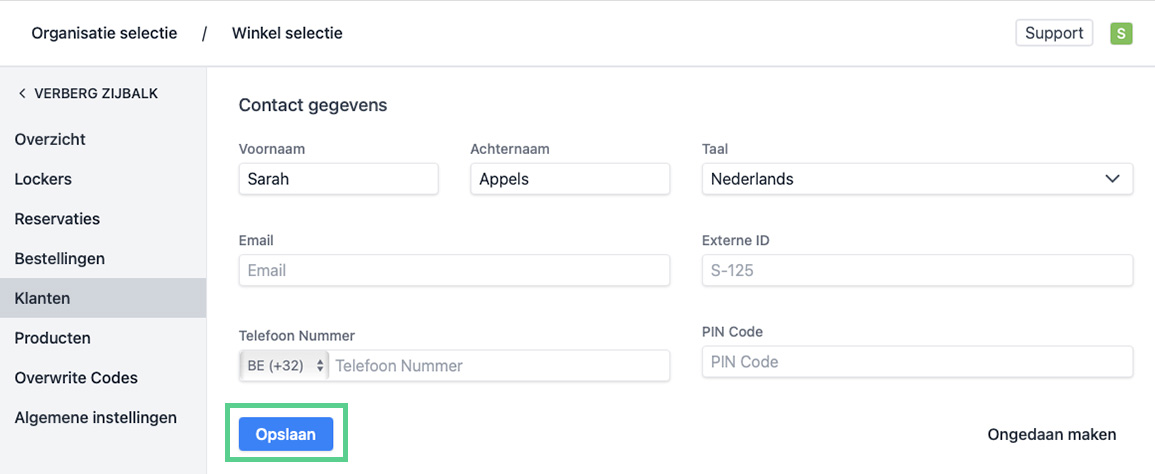1155x474 pixels.
Task: Go to Overwrite Codes
Action: (76, 378)
